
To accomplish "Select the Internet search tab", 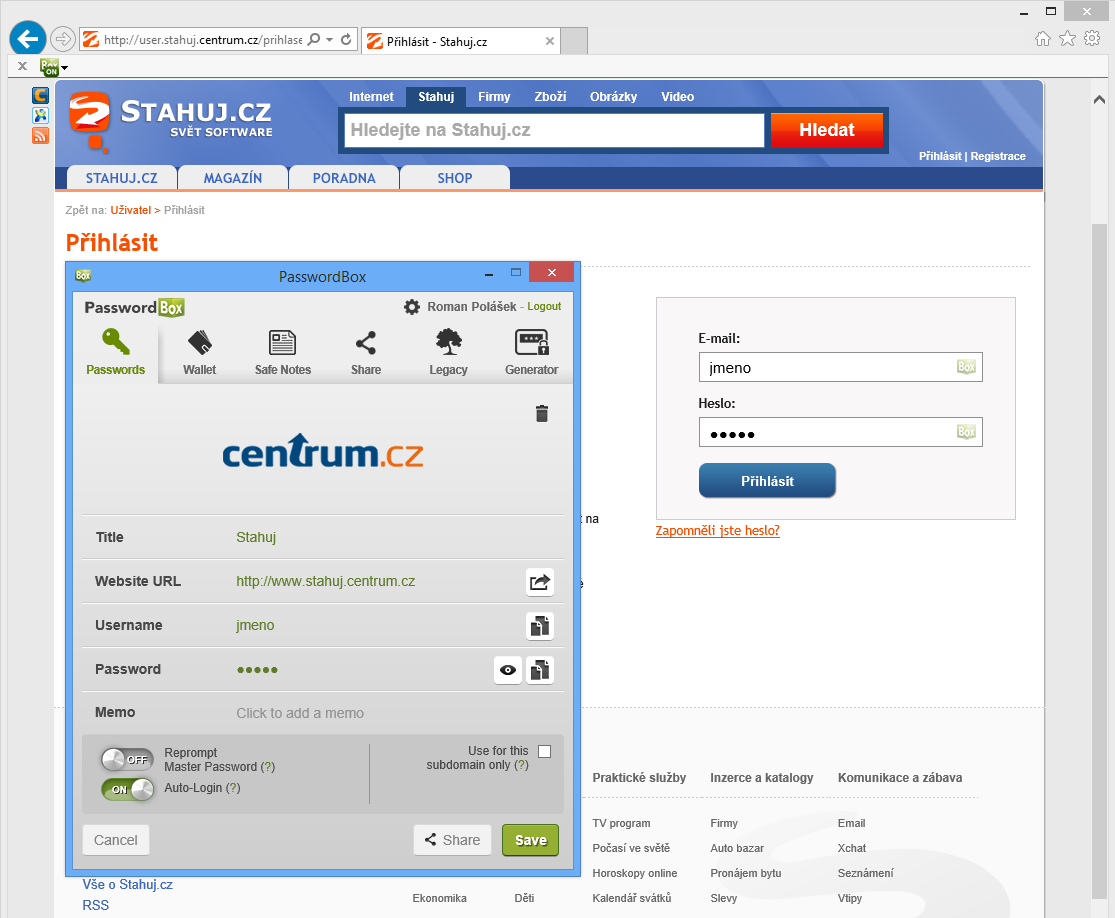I will 371,97.
